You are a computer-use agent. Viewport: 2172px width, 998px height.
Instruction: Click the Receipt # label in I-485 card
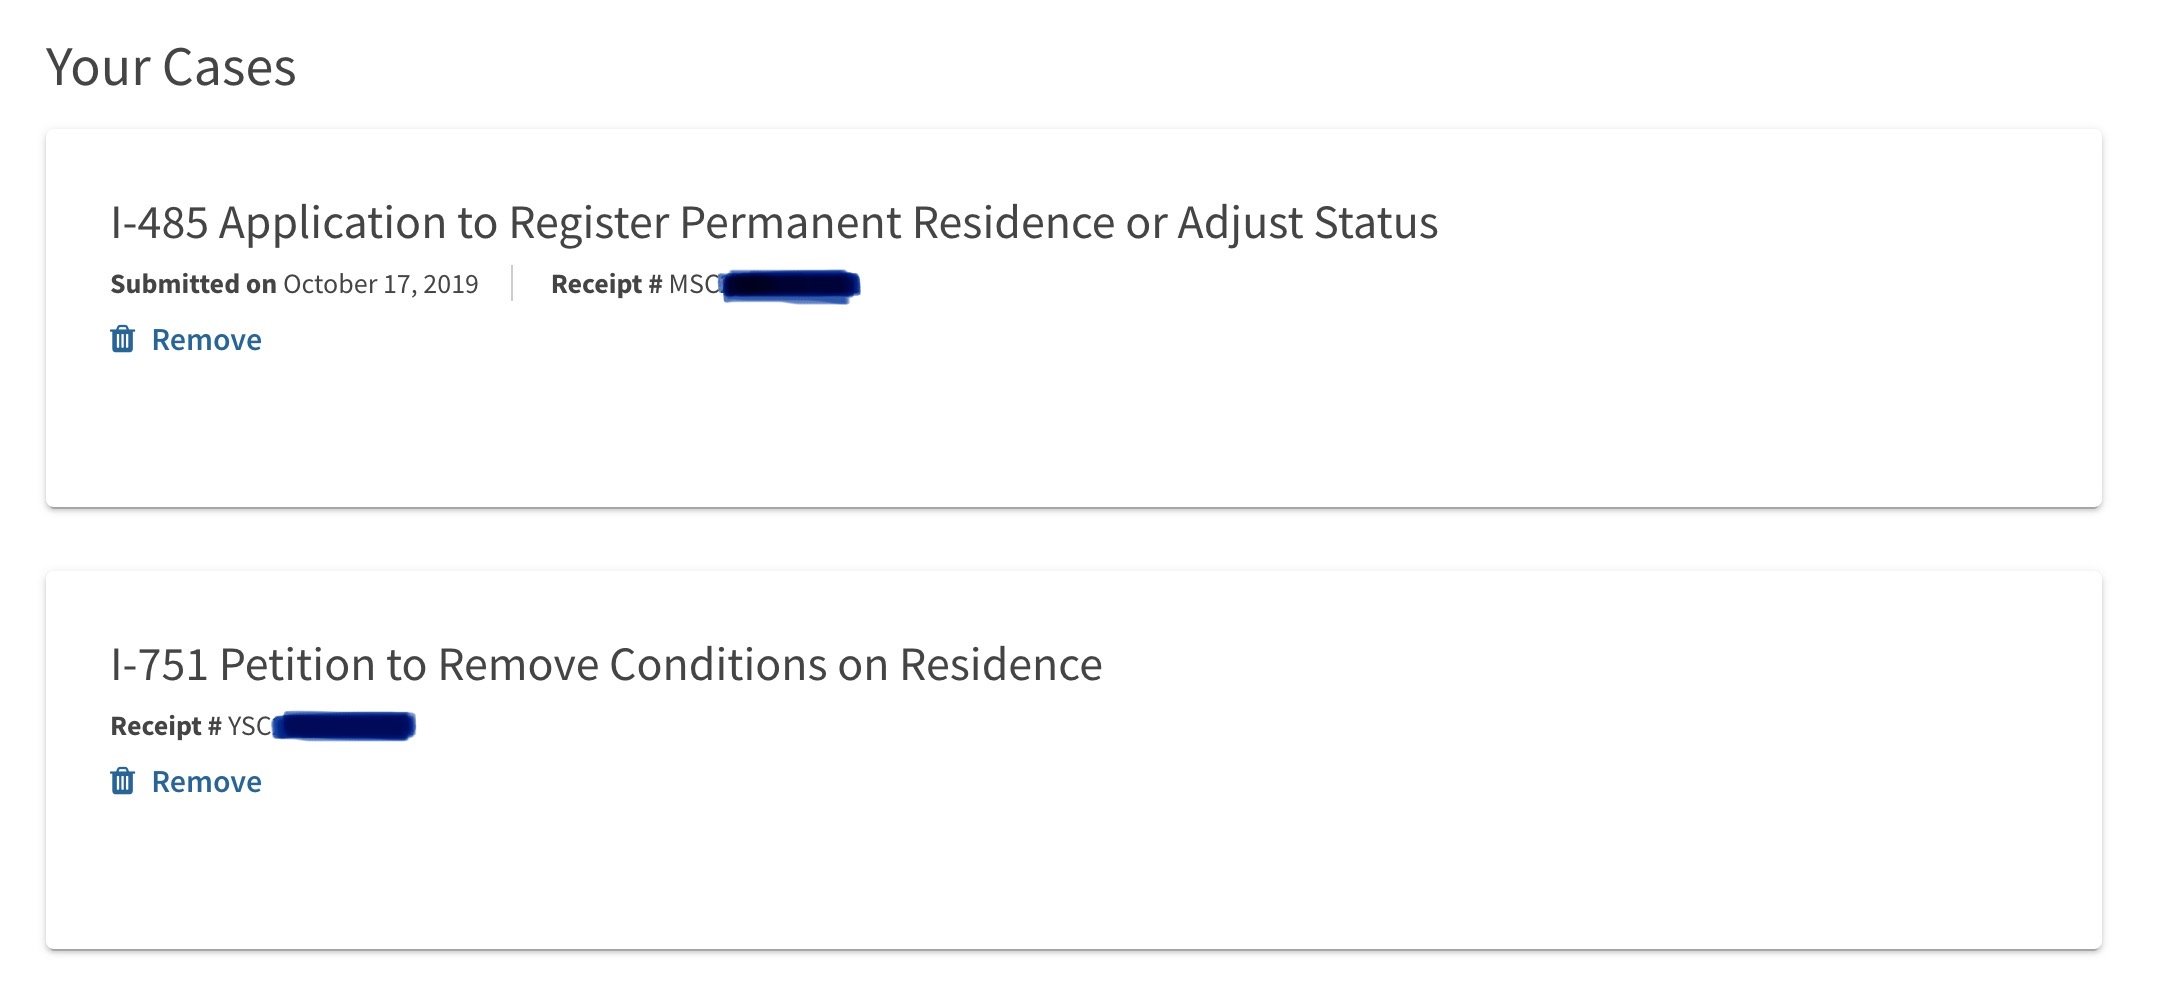[x=606, y=284]
